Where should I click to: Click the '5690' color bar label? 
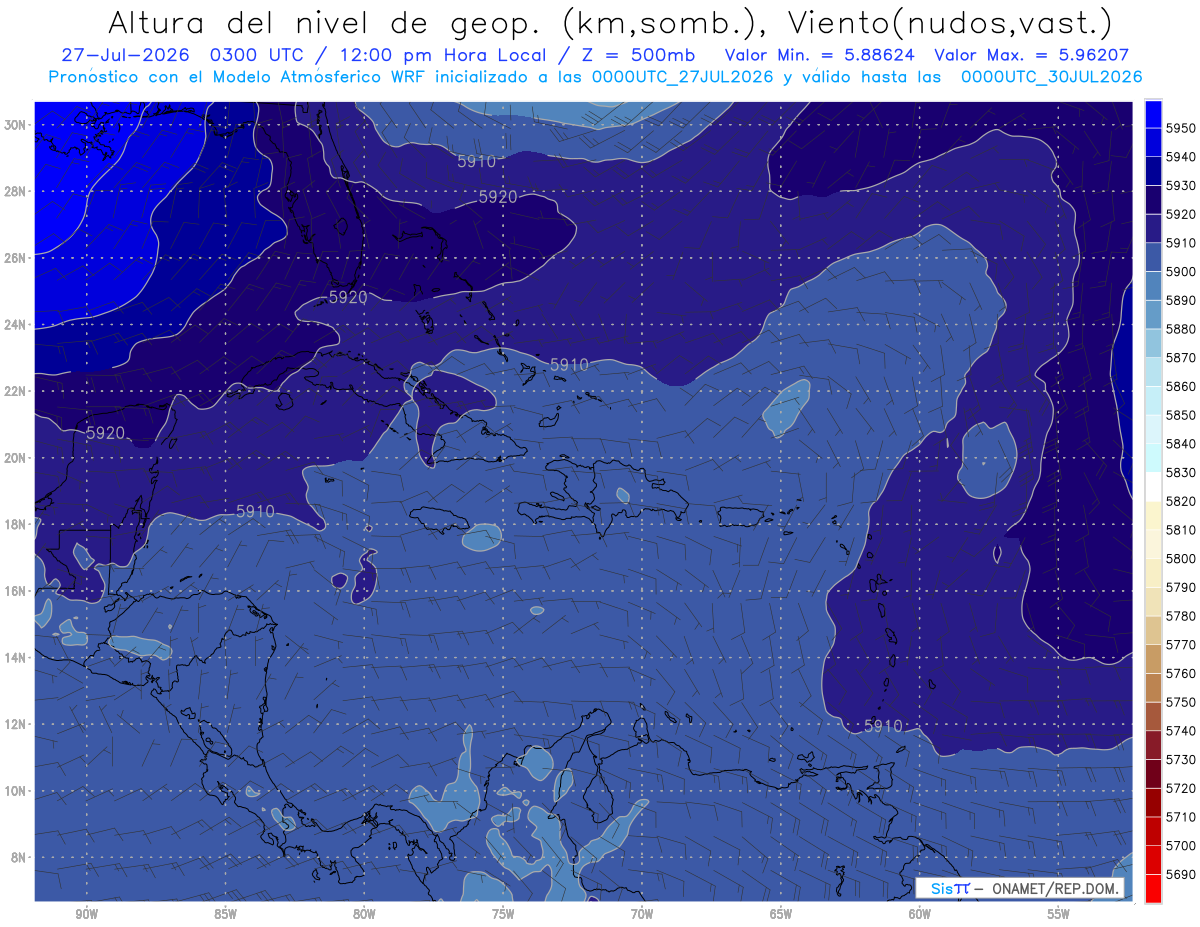[x=1181, y=874]
